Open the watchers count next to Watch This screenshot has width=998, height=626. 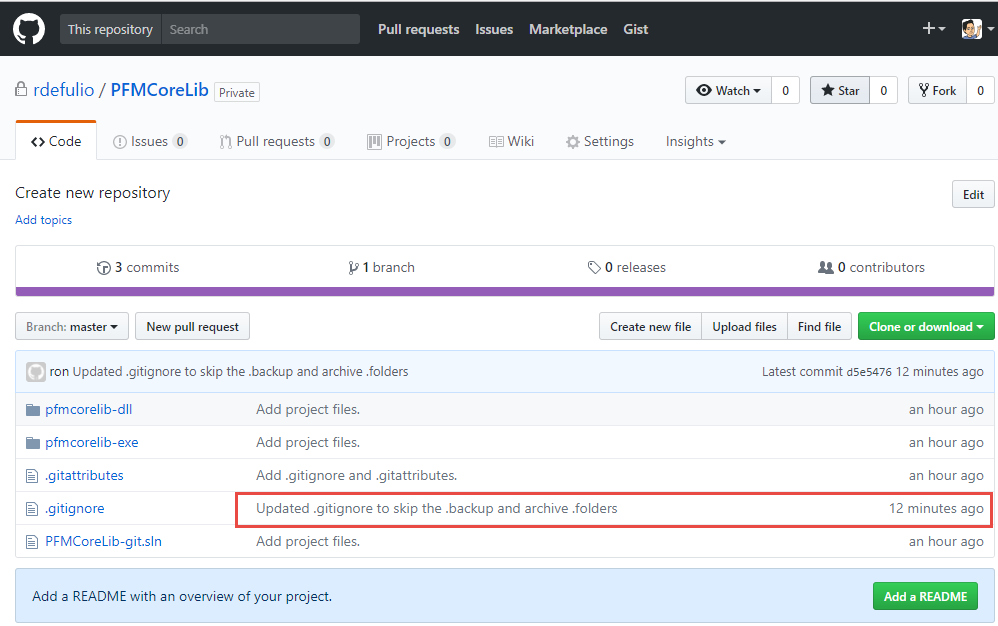tap(785, 90)
